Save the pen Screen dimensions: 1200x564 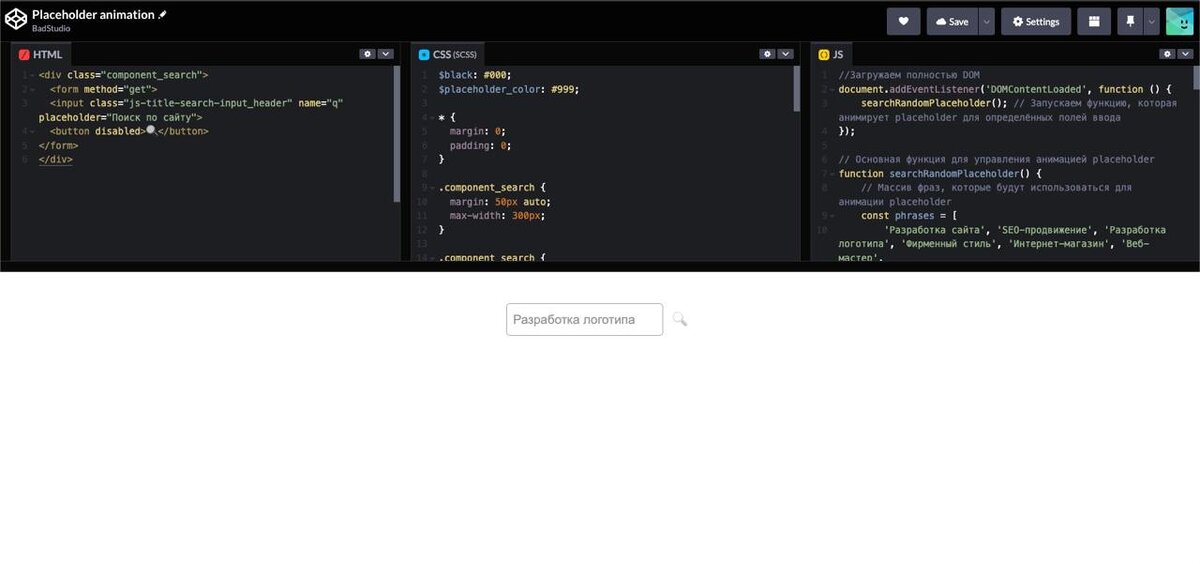pos(952,21)
